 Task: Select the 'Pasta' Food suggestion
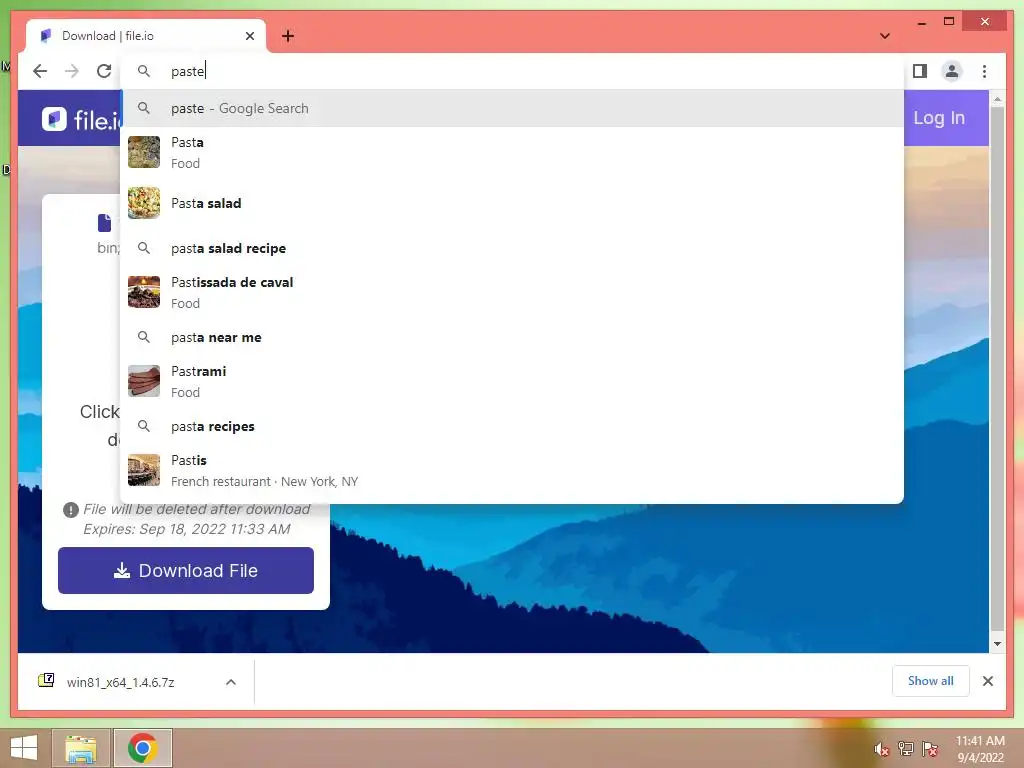point(512,152)
